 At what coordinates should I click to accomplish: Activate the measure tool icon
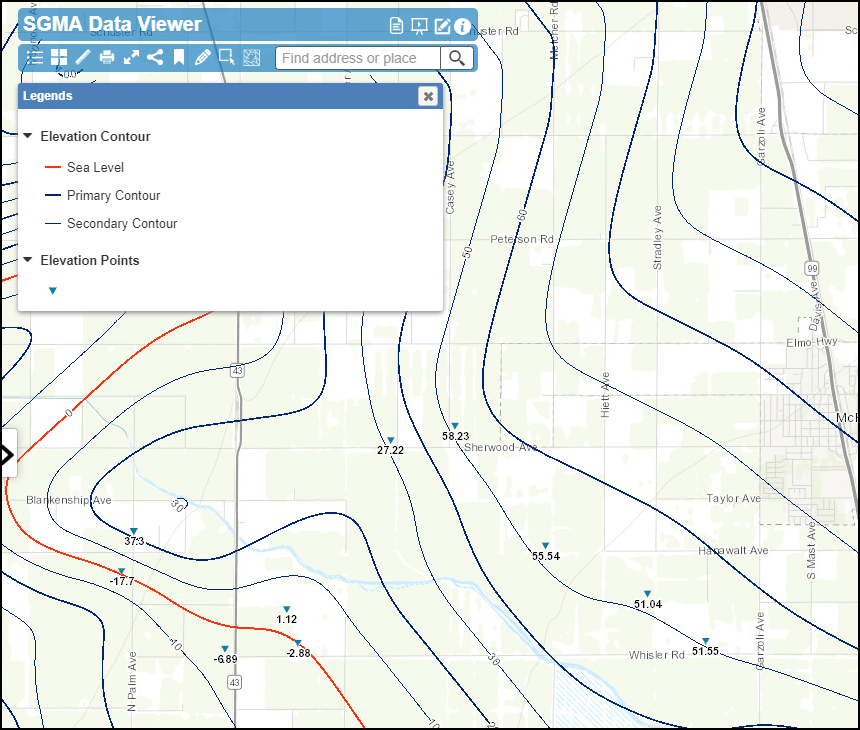(82, 57)
